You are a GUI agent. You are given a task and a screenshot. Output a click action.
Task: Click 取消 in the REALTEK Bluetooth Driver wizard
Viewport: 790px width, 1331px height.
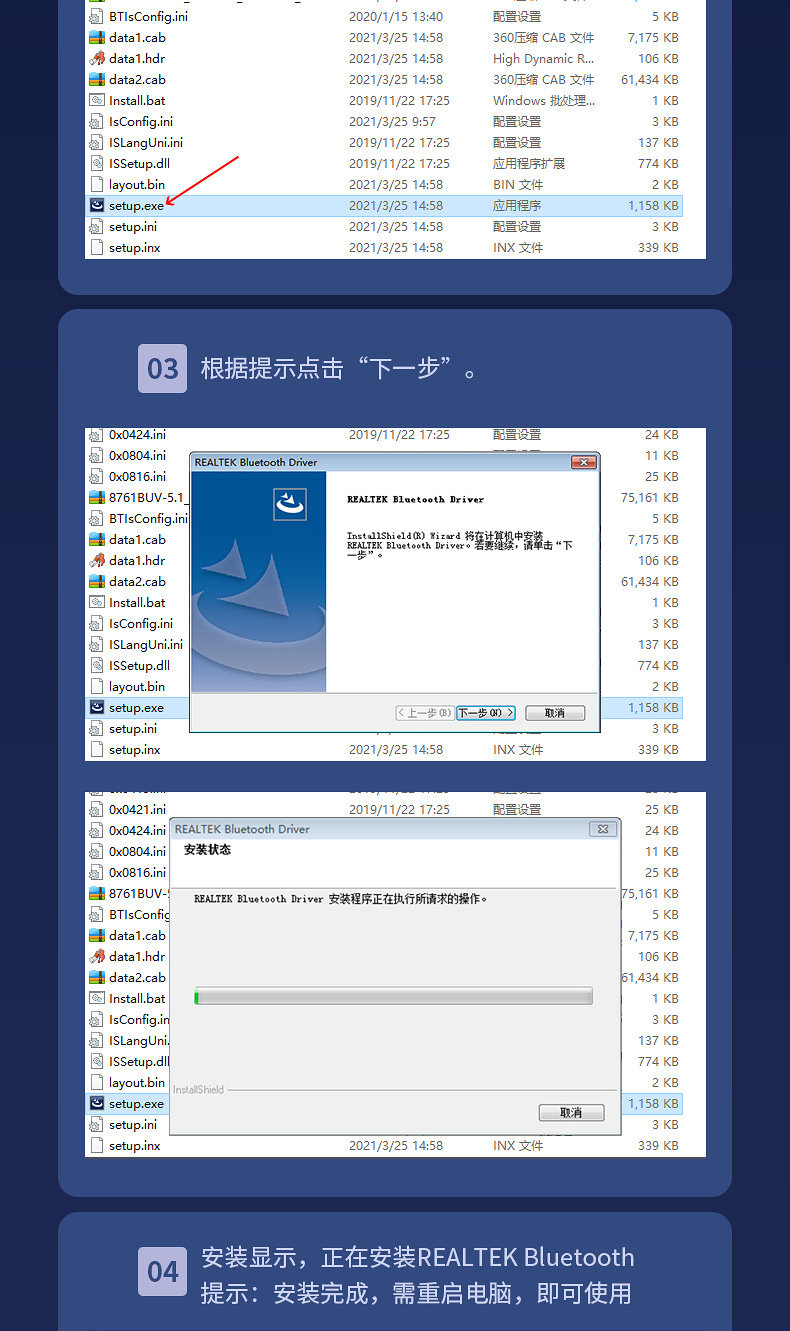555,713
